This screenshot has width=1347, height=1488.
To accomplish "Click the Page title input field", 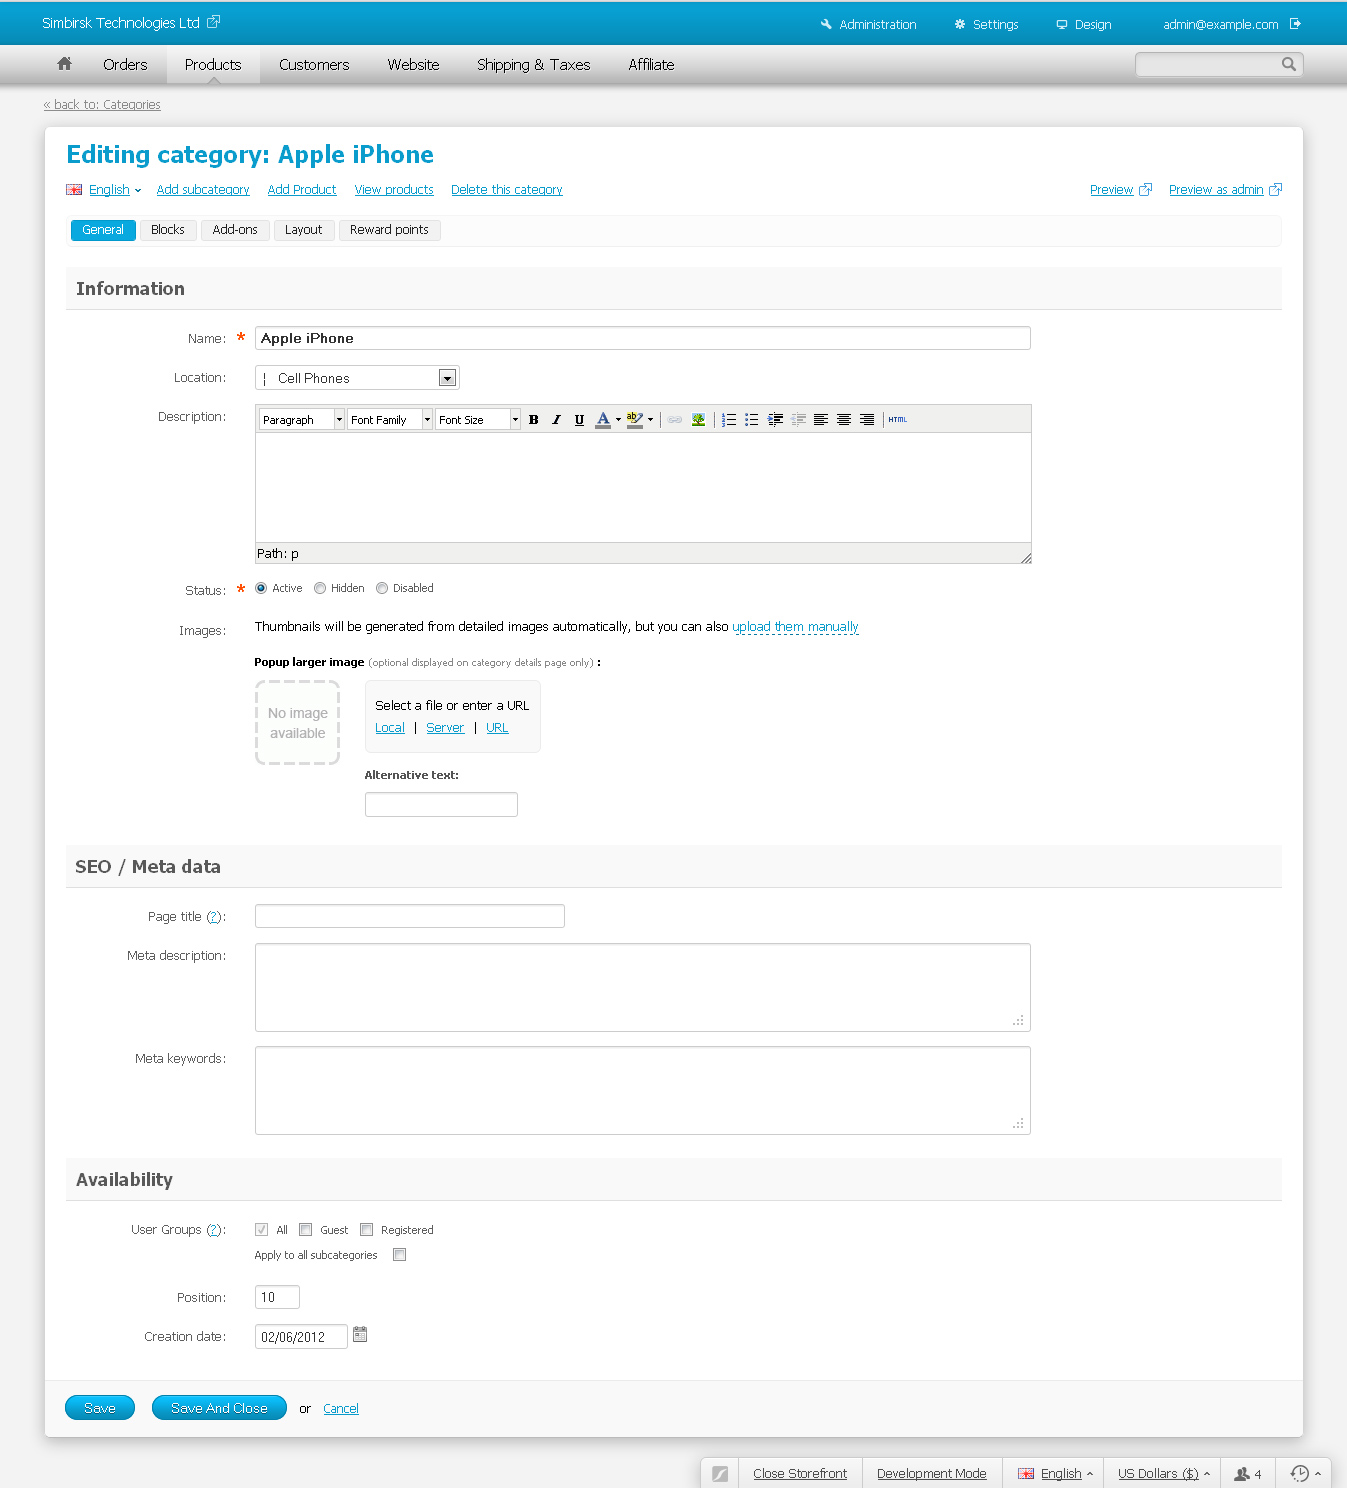I will tap(410, 916).
